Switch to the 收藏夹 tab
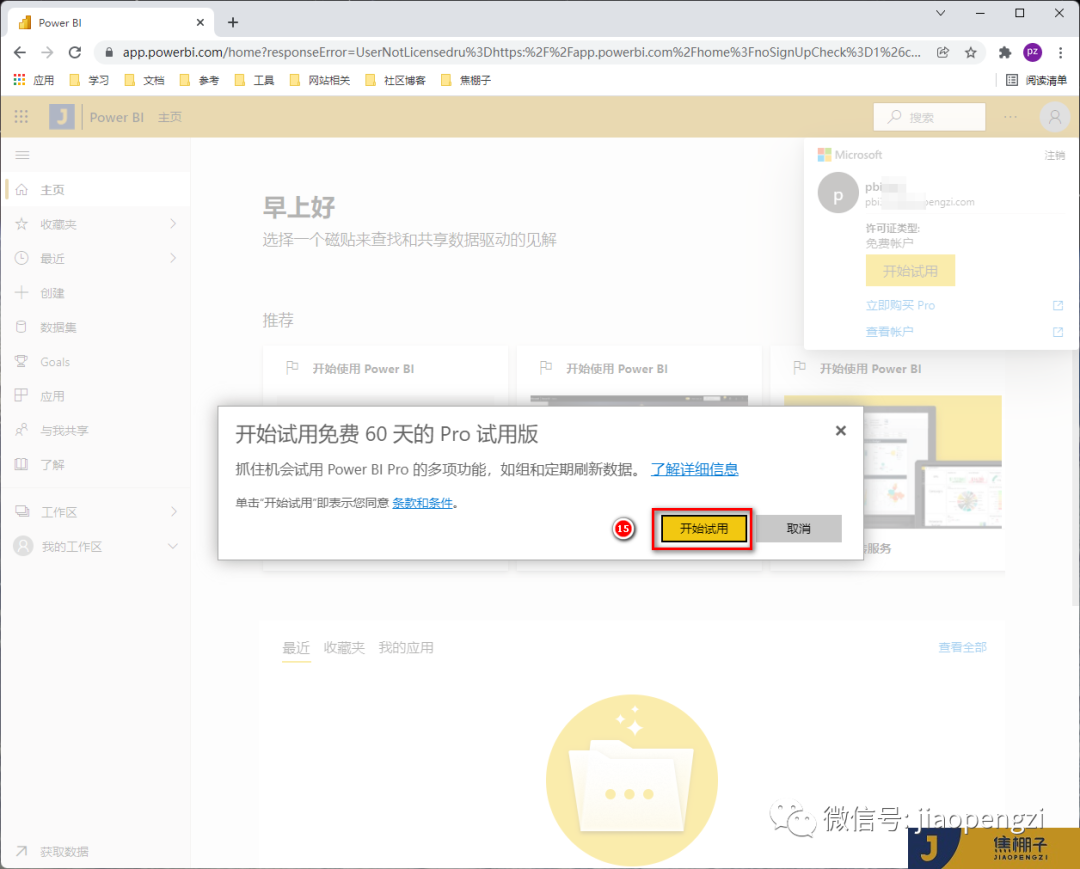 click(344, 648)
